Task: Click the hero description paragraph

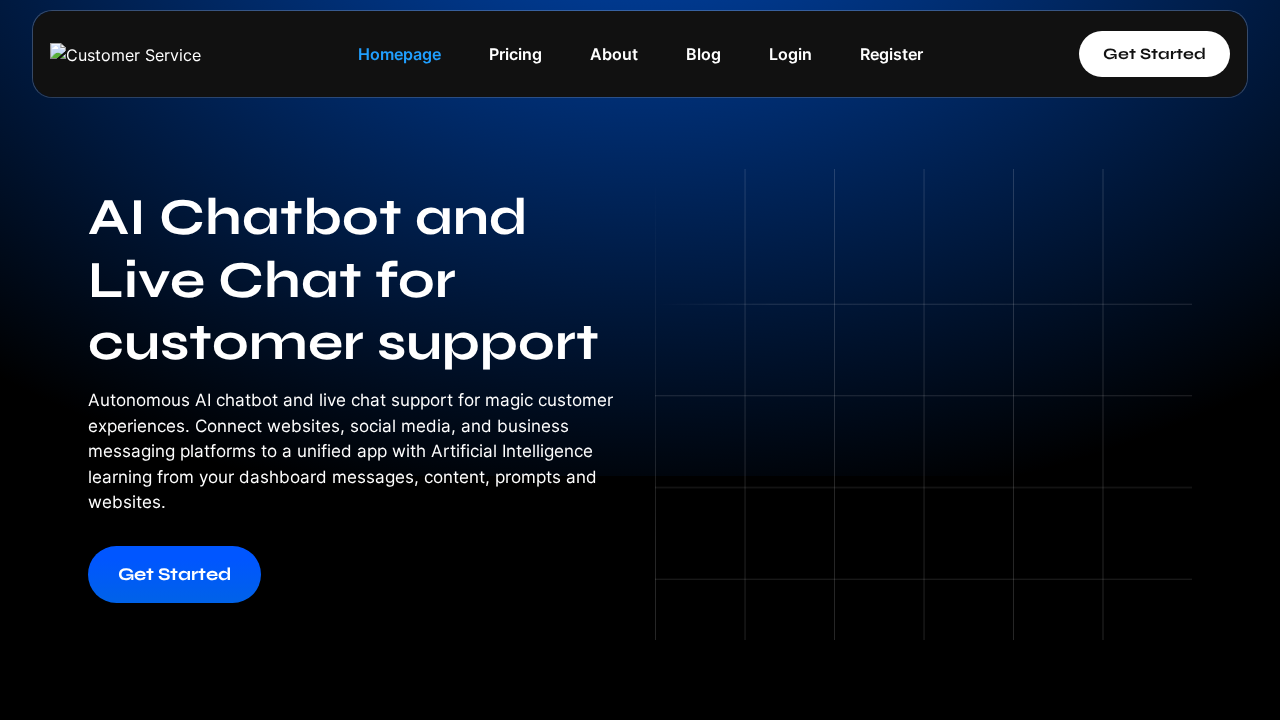Action: [x=350, y=450]
